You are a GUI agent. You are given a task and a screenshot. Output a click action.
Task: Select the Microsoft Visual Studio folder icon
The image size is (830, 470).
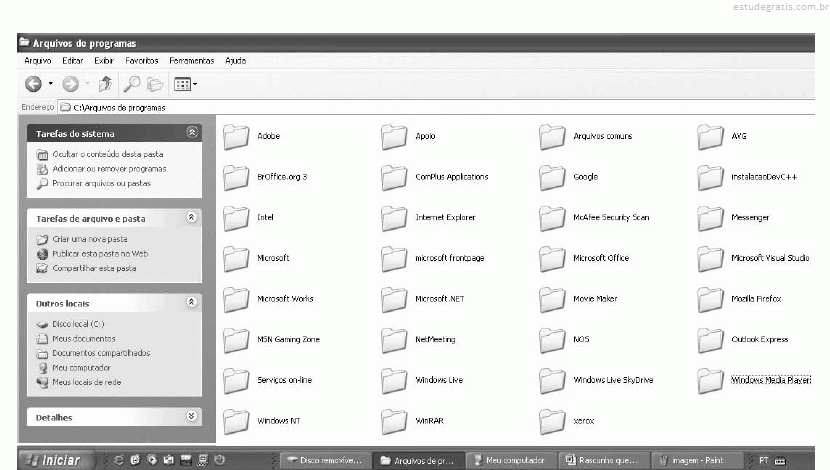[710, 259]
